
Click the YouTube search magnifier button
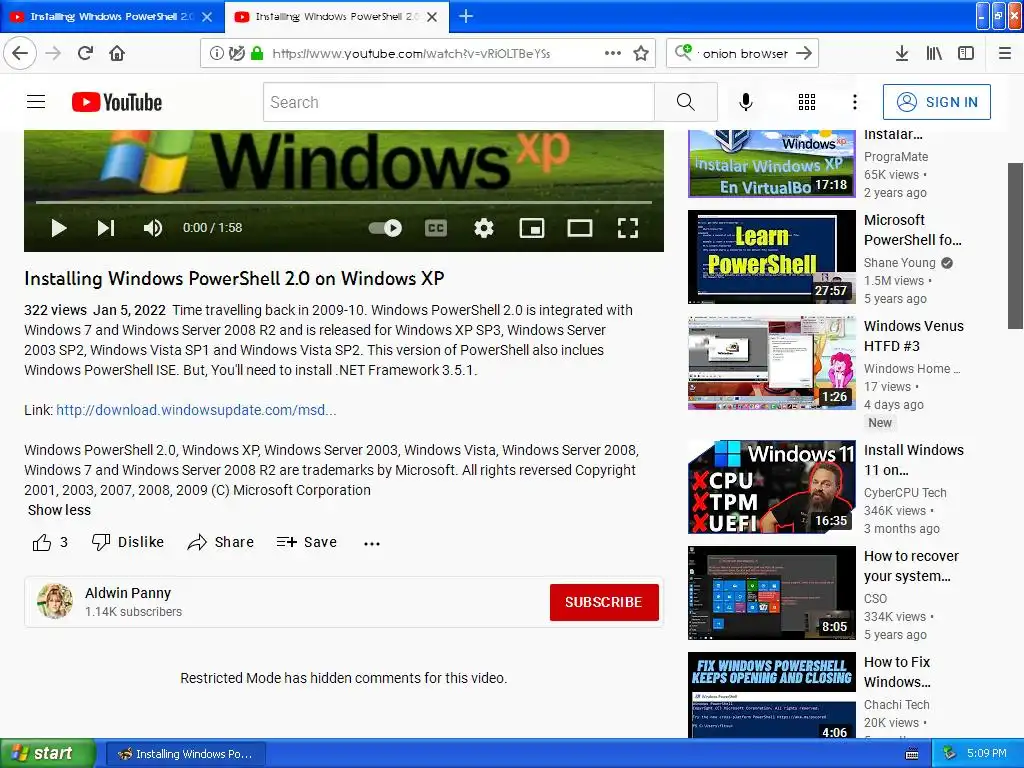(x=686, y=102)
